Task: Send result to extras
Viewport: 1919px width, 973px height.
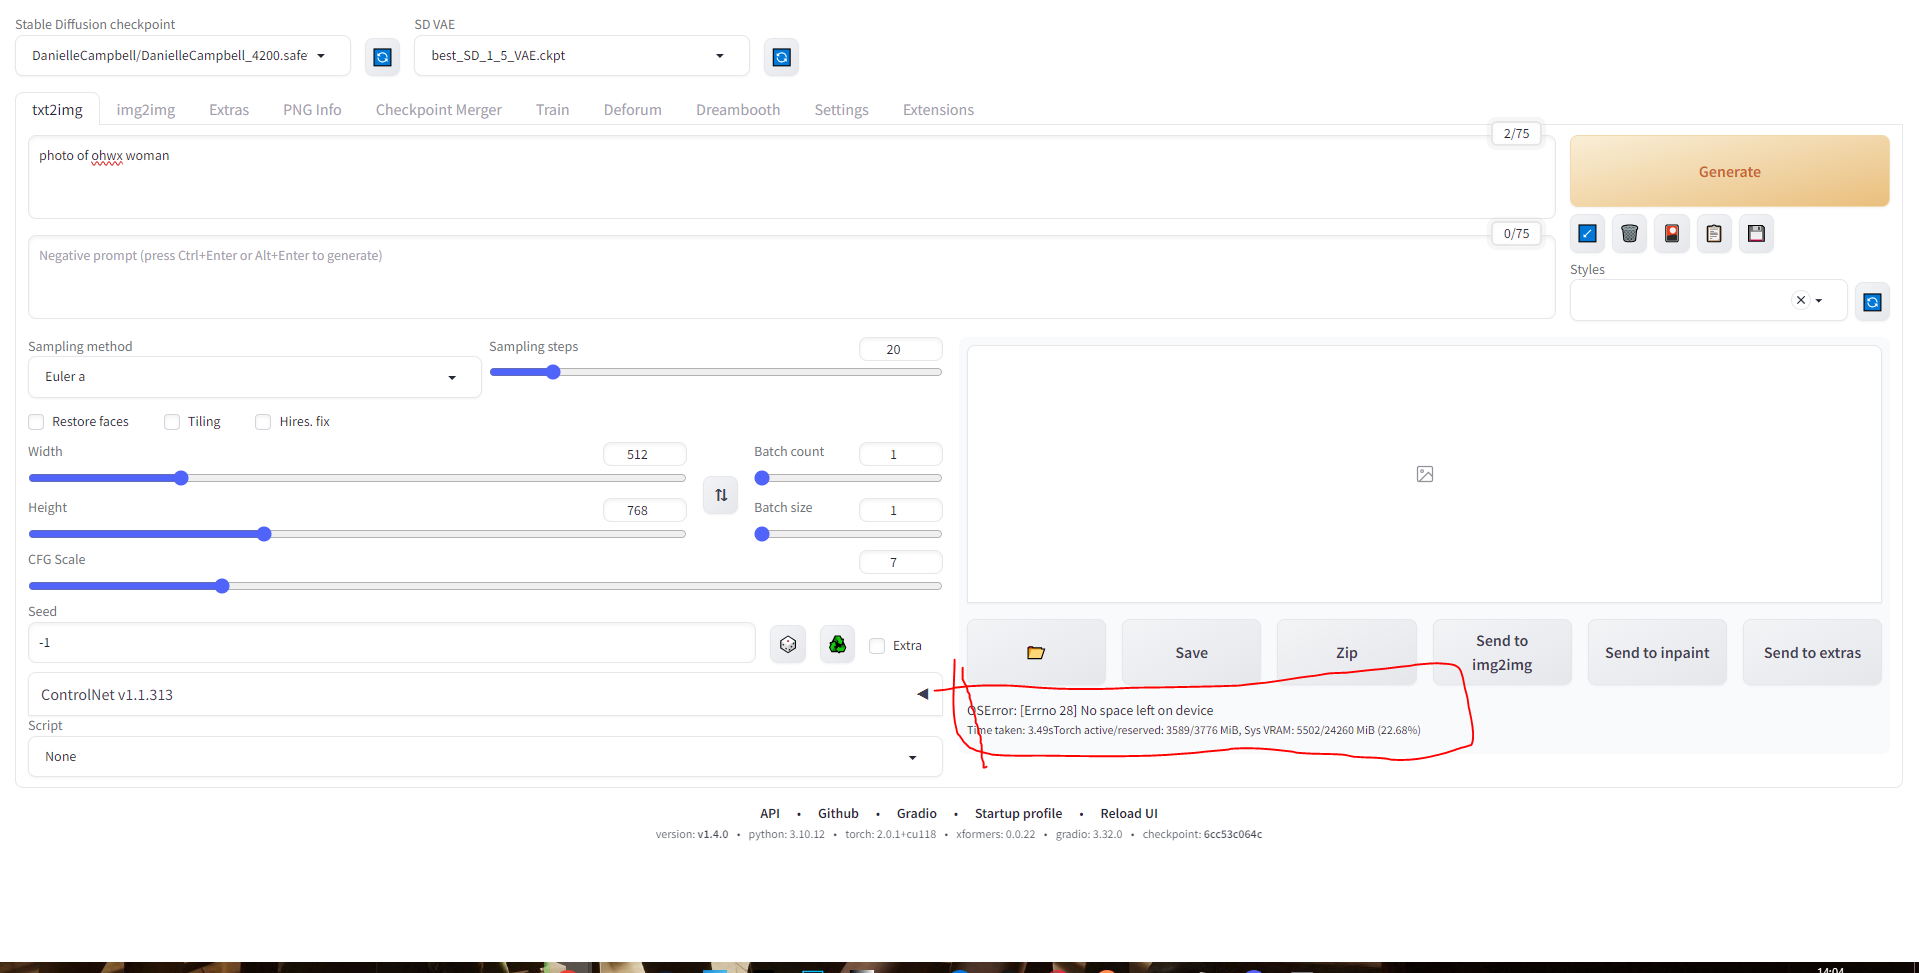Action: (x=1812, y=653)
